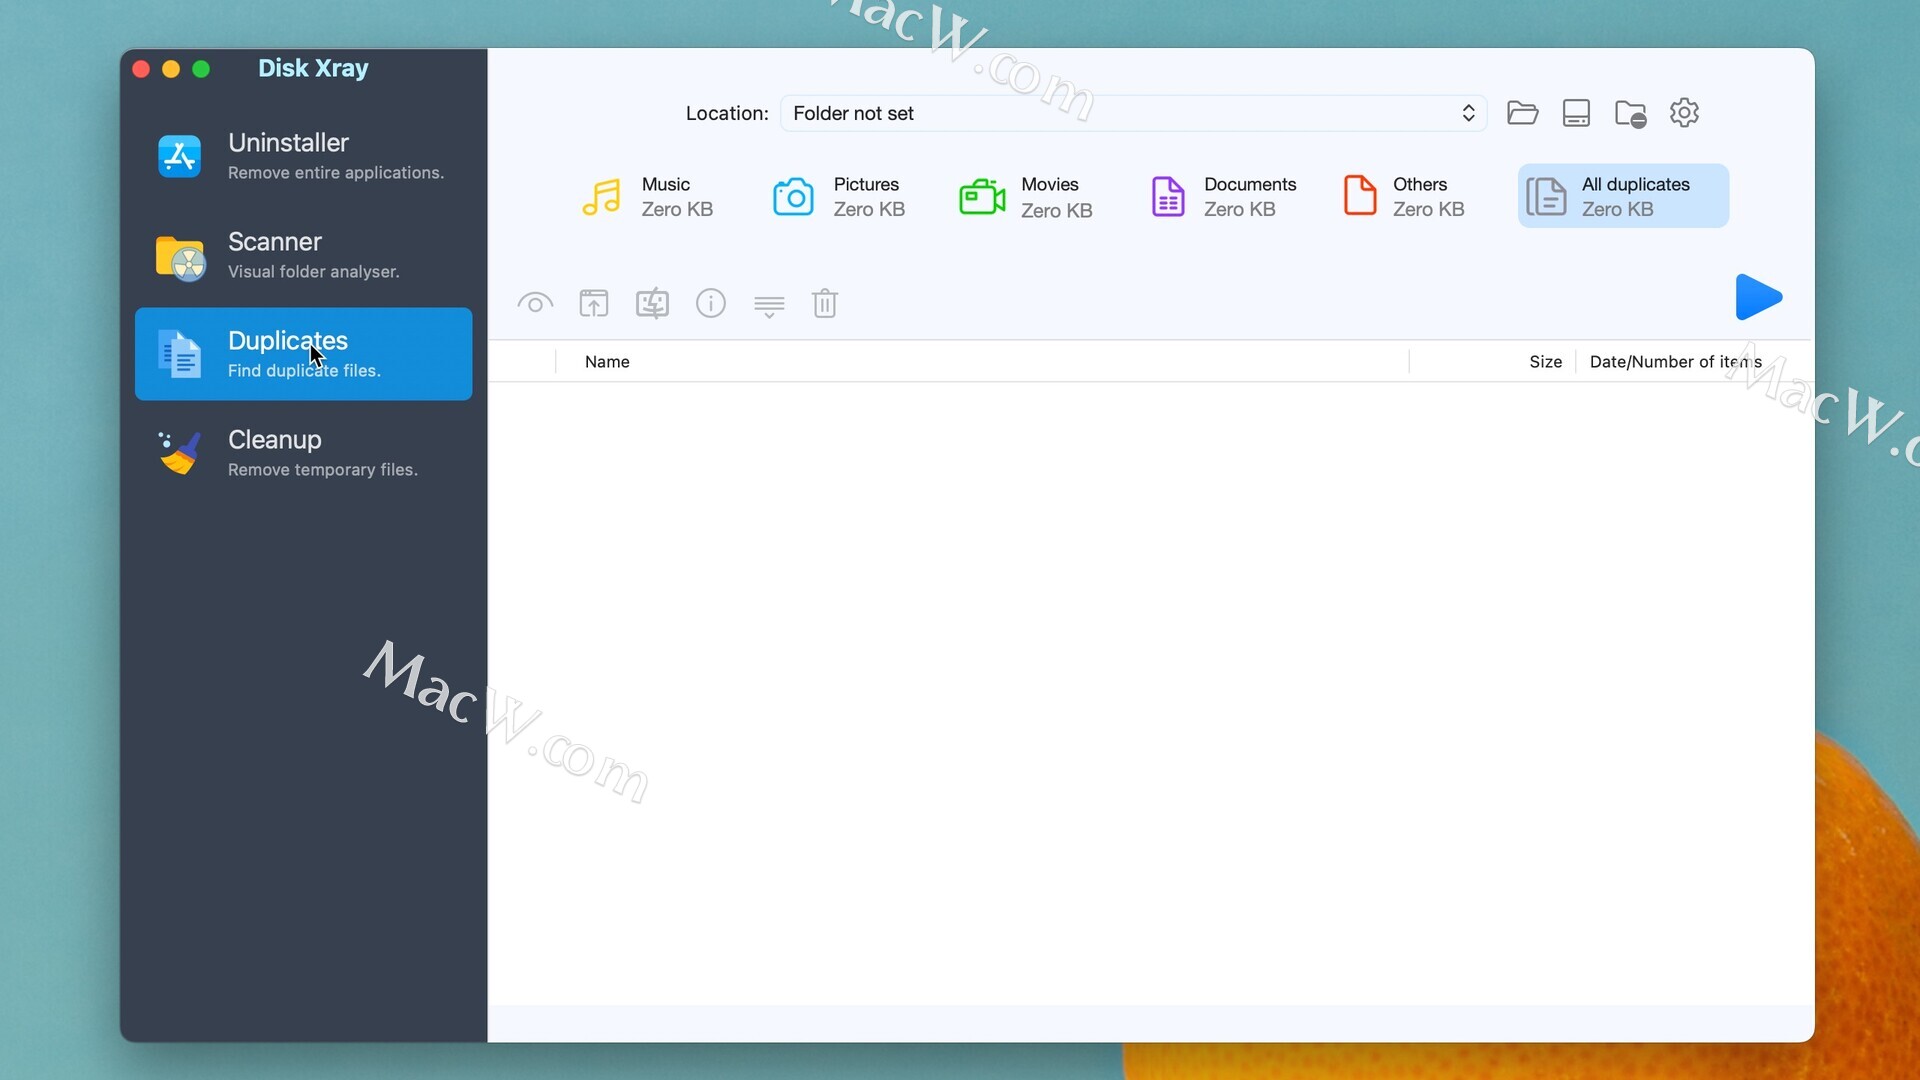Filter duplicates by Movies

click(x=1026, y=197)
